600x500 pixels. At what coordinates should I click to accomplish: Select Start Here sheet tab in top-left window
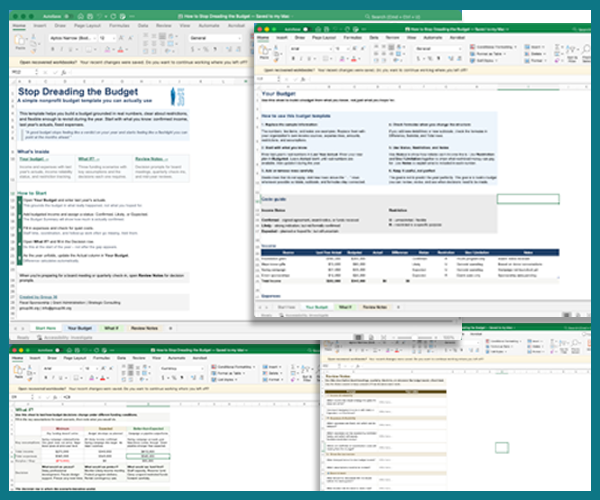(x=46, y=328)
